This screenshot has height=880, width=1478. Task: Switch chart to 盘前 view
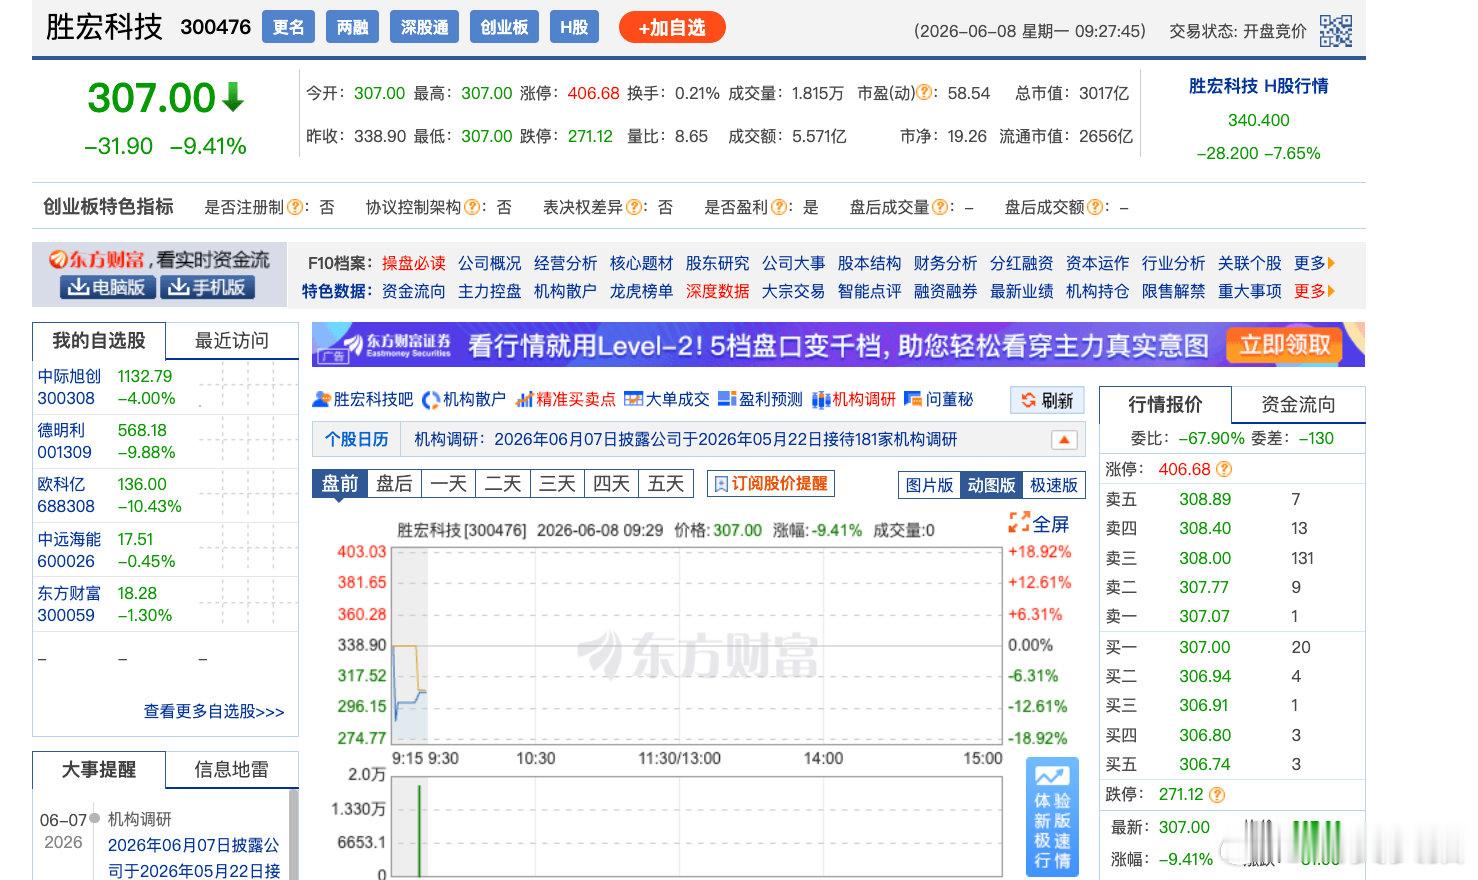click(x=340, y=484)
